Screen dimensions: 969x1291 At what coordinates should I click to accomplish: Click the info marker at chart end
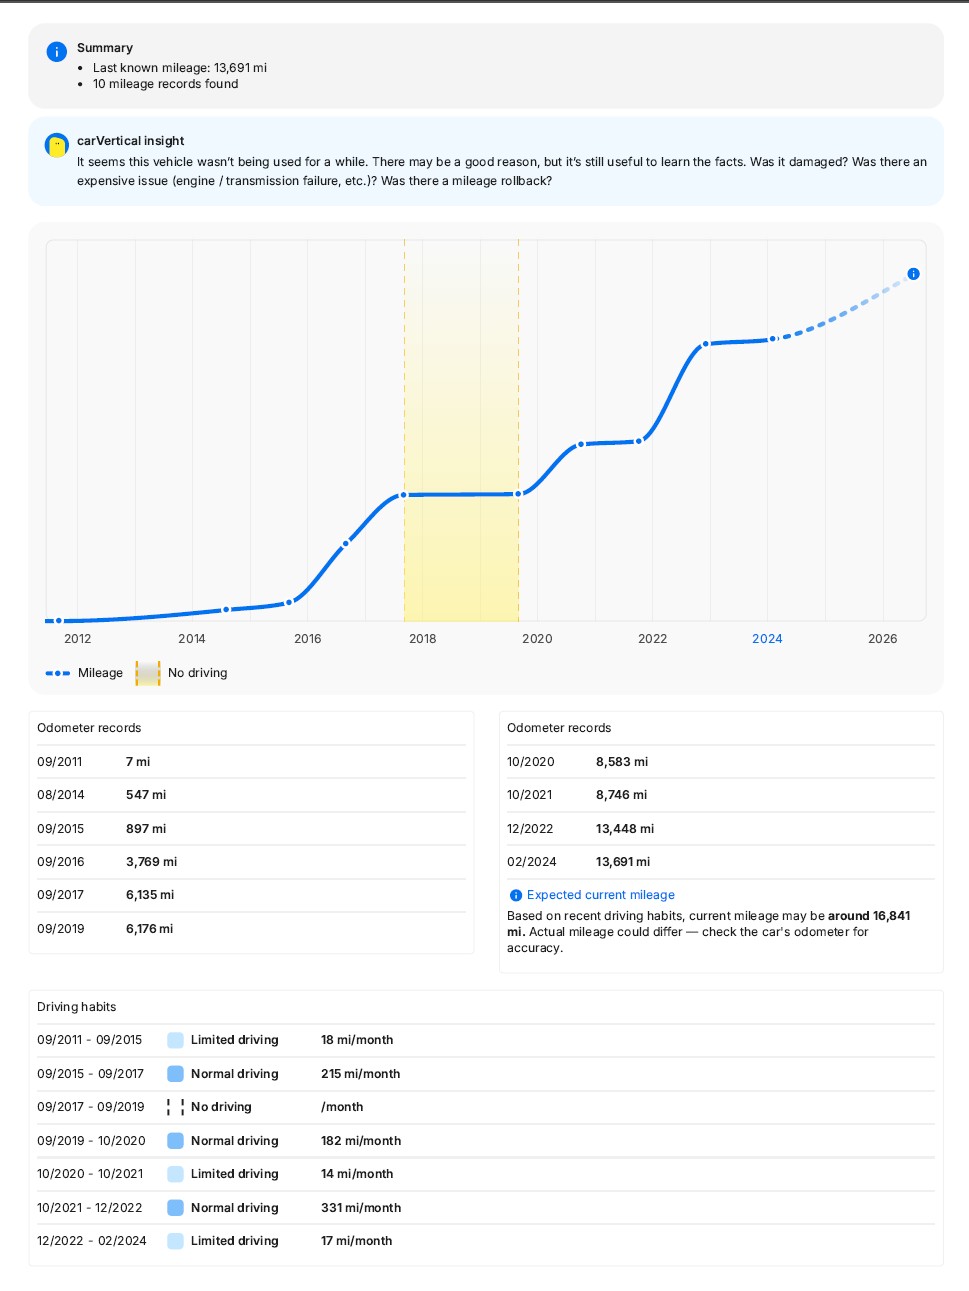pos(913,274)
